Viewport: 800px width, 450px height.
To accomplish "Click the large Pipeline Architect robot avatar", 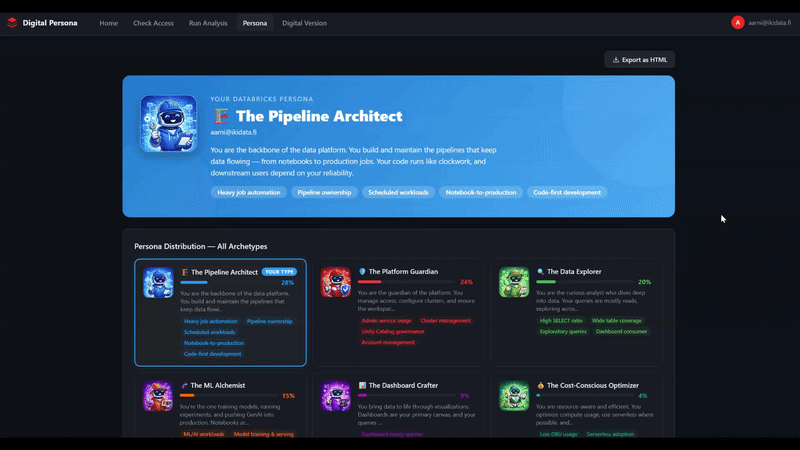I will point(168,123).
